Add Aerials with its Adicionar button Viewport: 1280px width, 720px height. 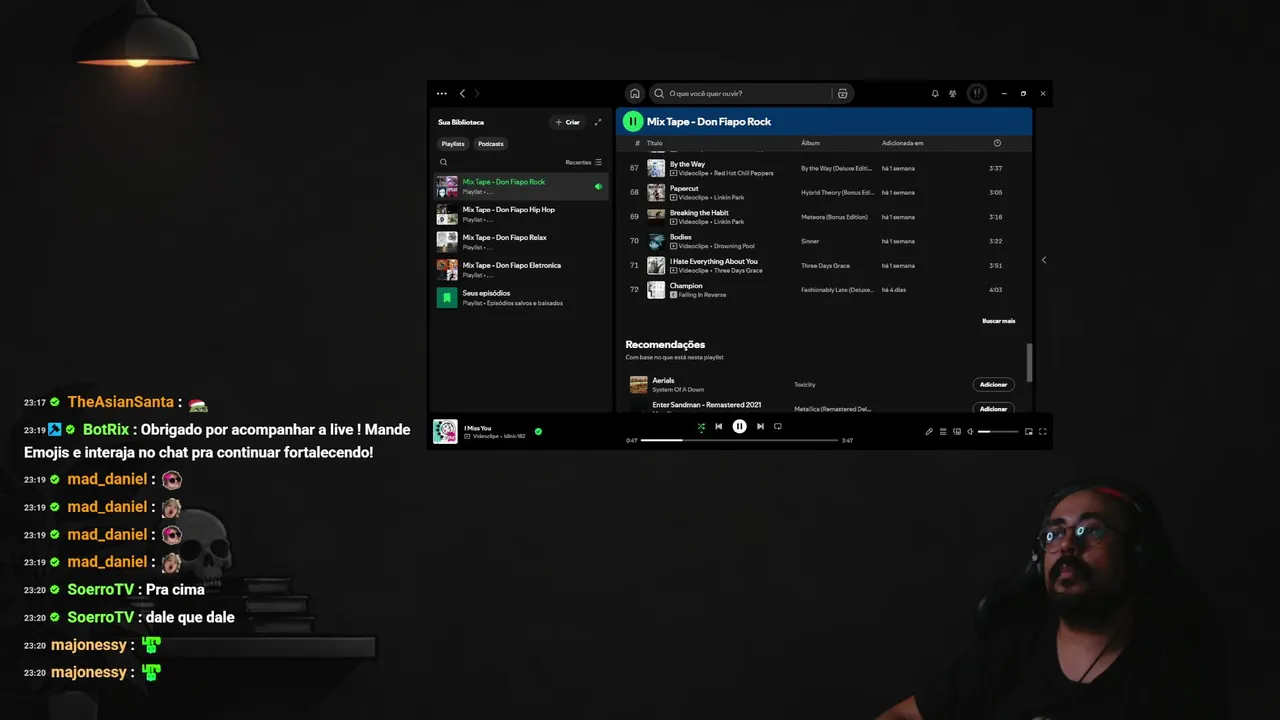coord(993,384)
